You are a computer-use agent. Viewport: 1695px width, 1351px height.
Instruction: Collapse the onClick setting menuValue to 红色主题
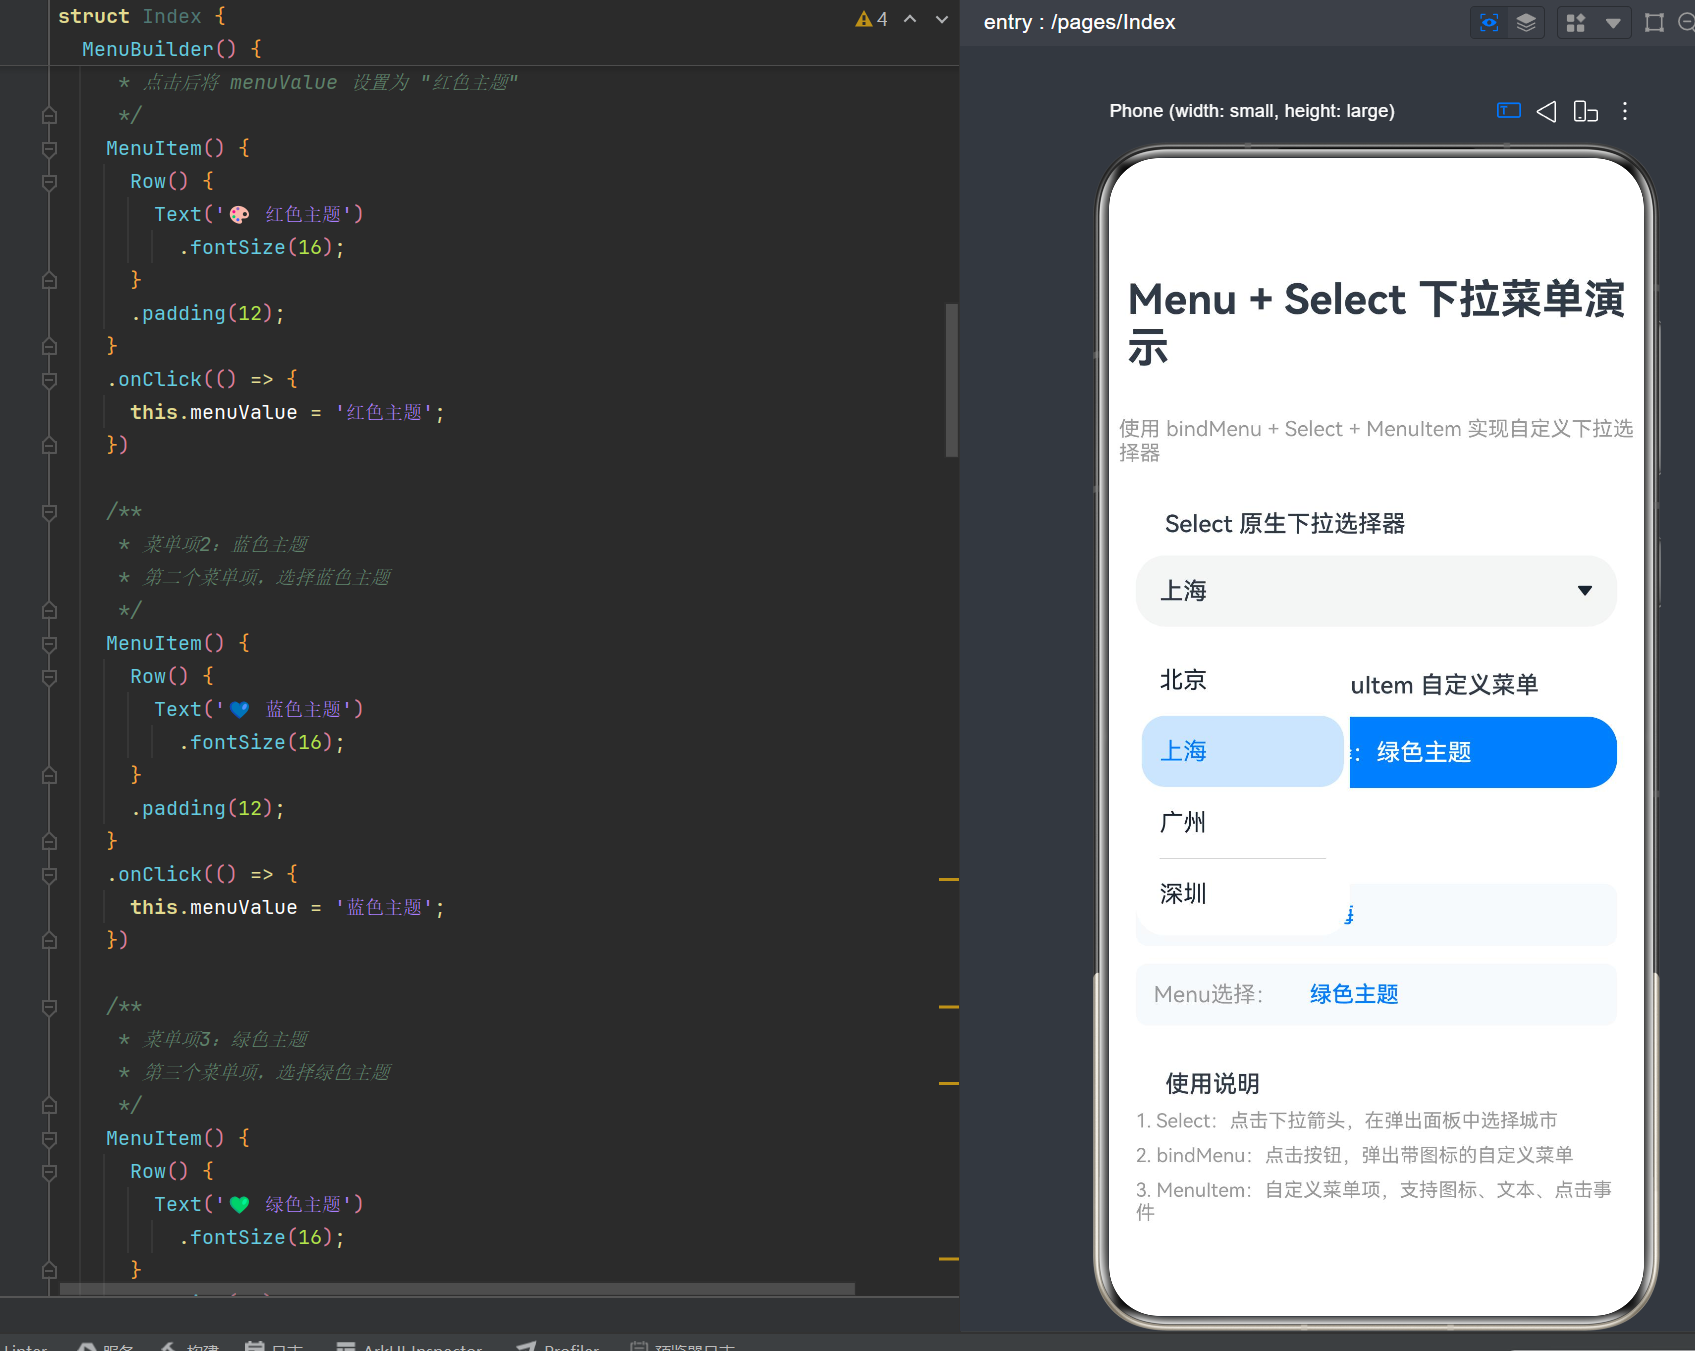[49, 380]
